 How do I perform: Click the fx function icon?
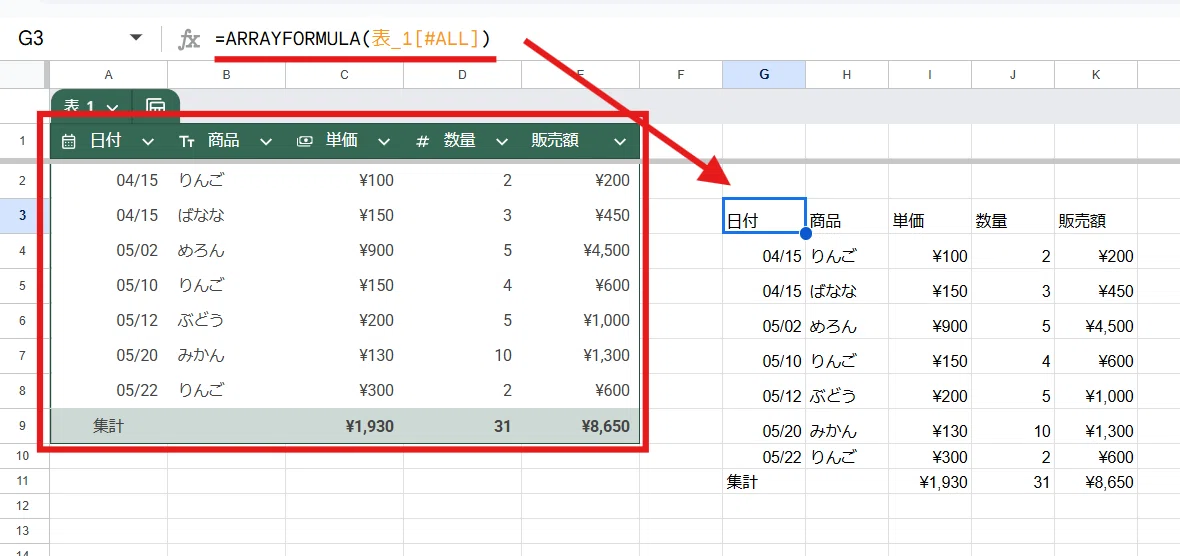click(x=188, y=39)
